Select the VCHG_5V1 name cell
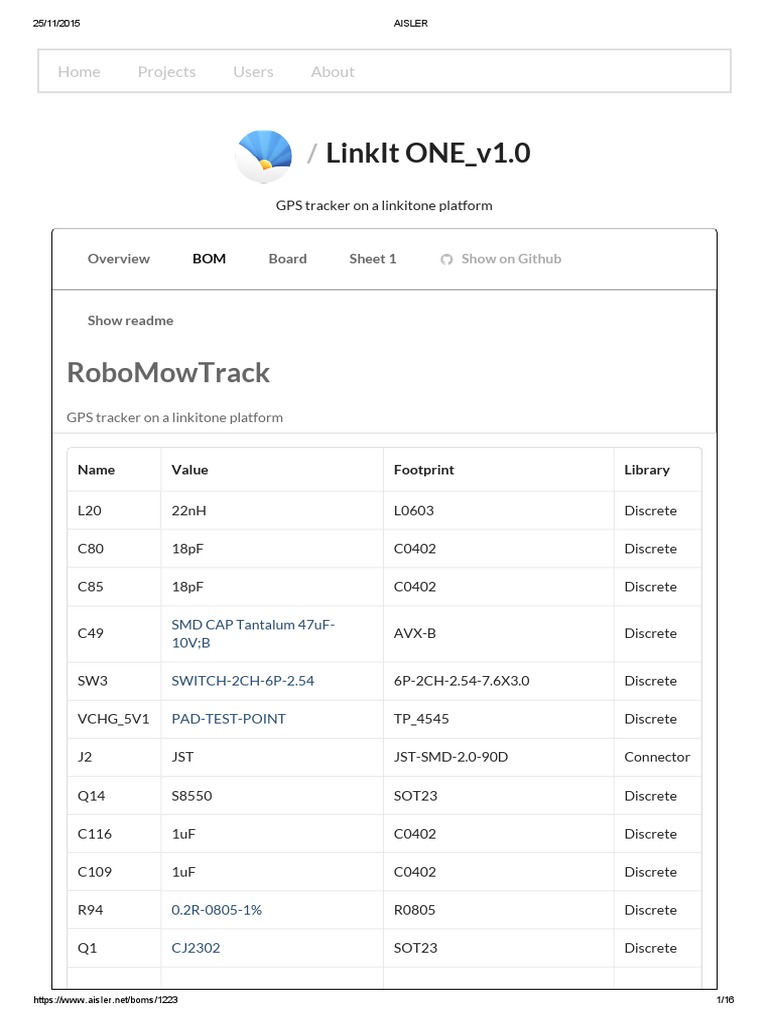The width and height of the screenshot is (768, 1024). pyautogui.click(x=114, y=719)
